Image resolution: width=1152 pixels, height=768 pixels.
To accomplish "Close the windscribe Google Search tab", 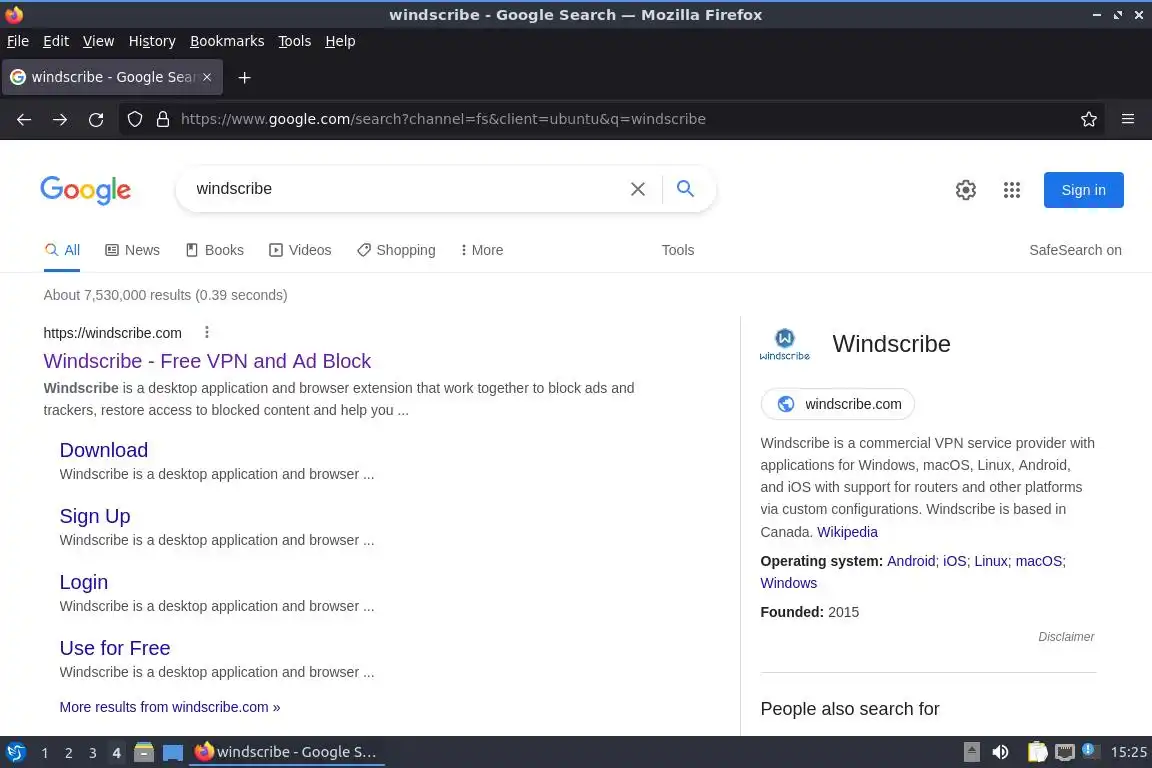I will (x=207, y=77).
